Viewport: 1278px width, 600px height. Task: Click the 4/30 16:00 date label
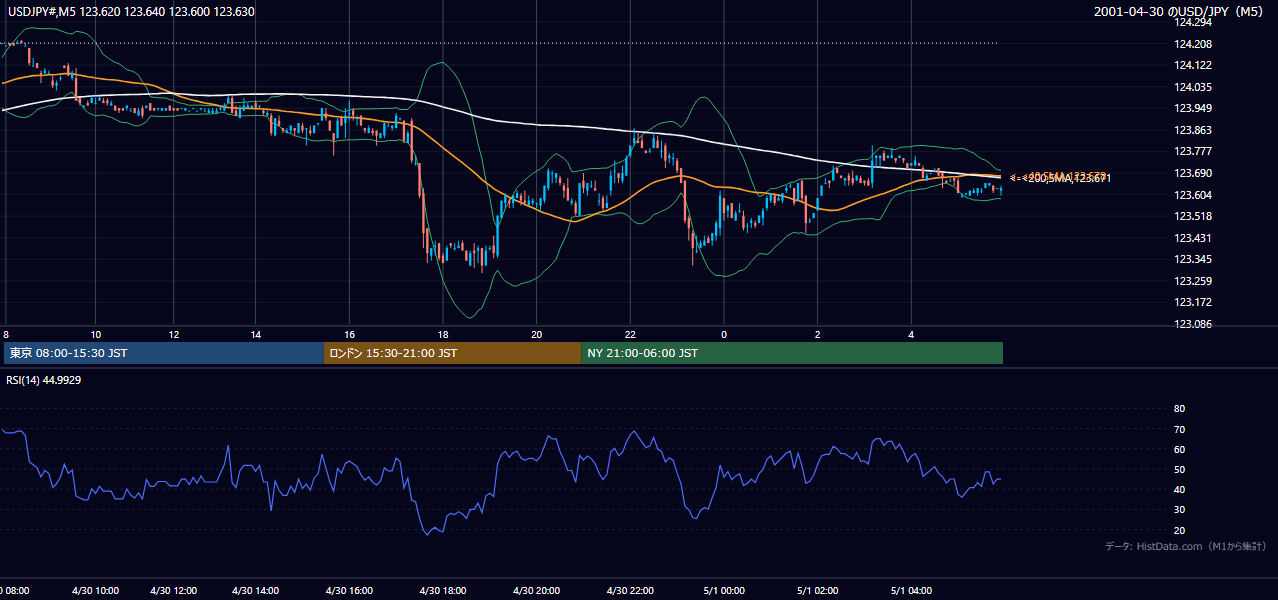click(x=347, y=591)
